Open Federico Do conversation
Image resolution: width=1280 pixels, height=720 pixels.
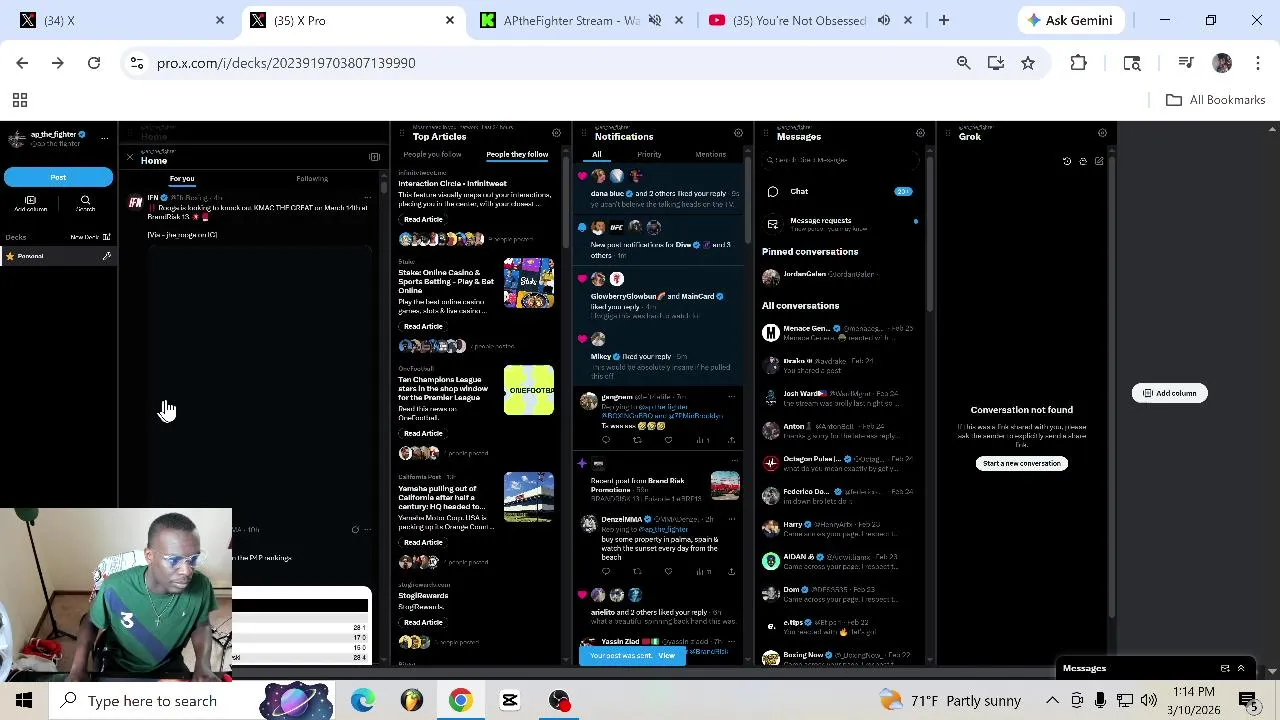pyautogui.click(x=840, y=496)
